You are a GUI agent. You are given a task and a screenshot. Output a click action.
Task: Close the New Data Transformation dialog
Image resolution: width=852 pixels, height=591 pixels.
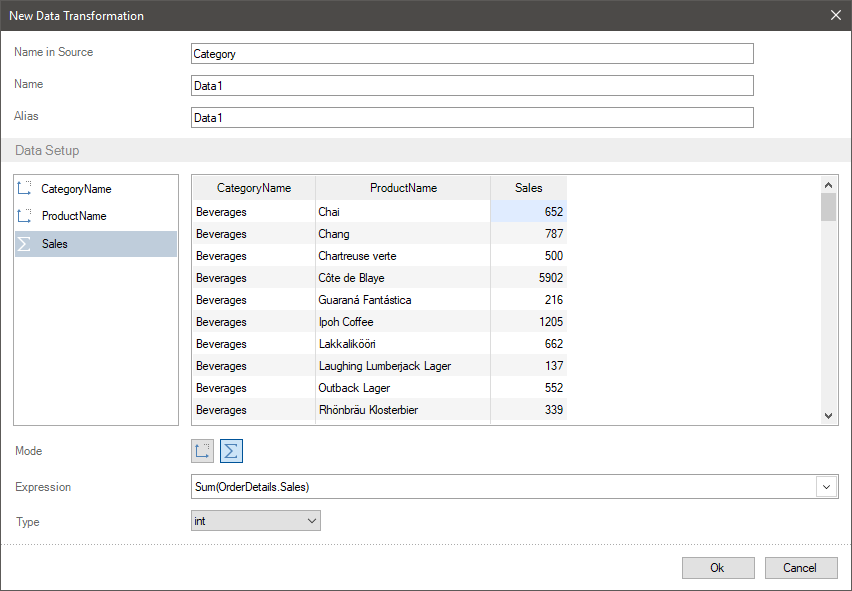(836, 15)
